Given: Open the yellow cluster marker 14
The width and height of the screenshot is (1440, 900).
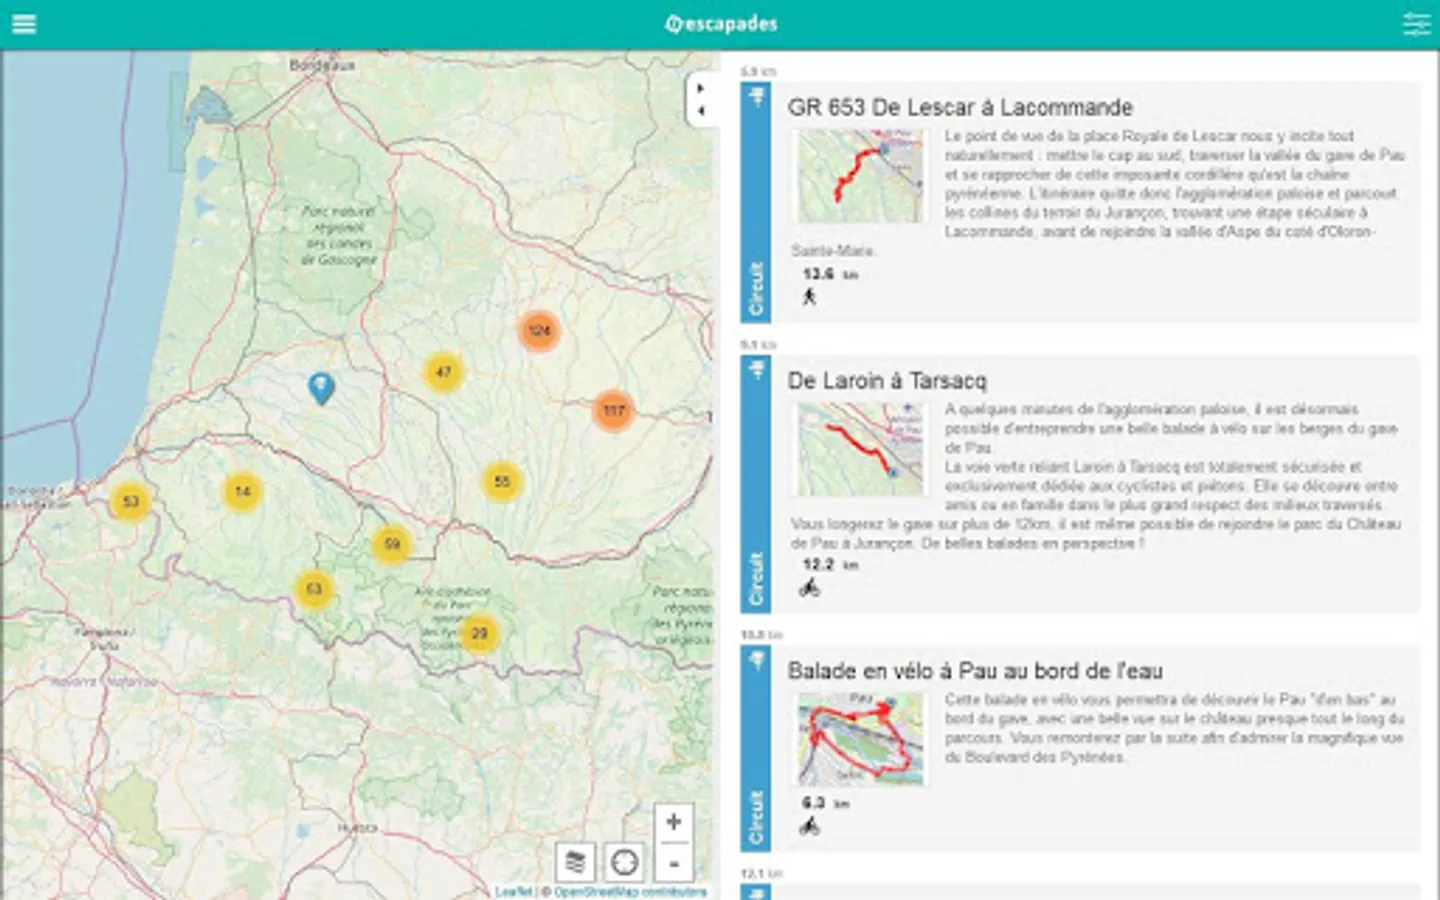Looking at the screenshot, I should pos(242,492).
